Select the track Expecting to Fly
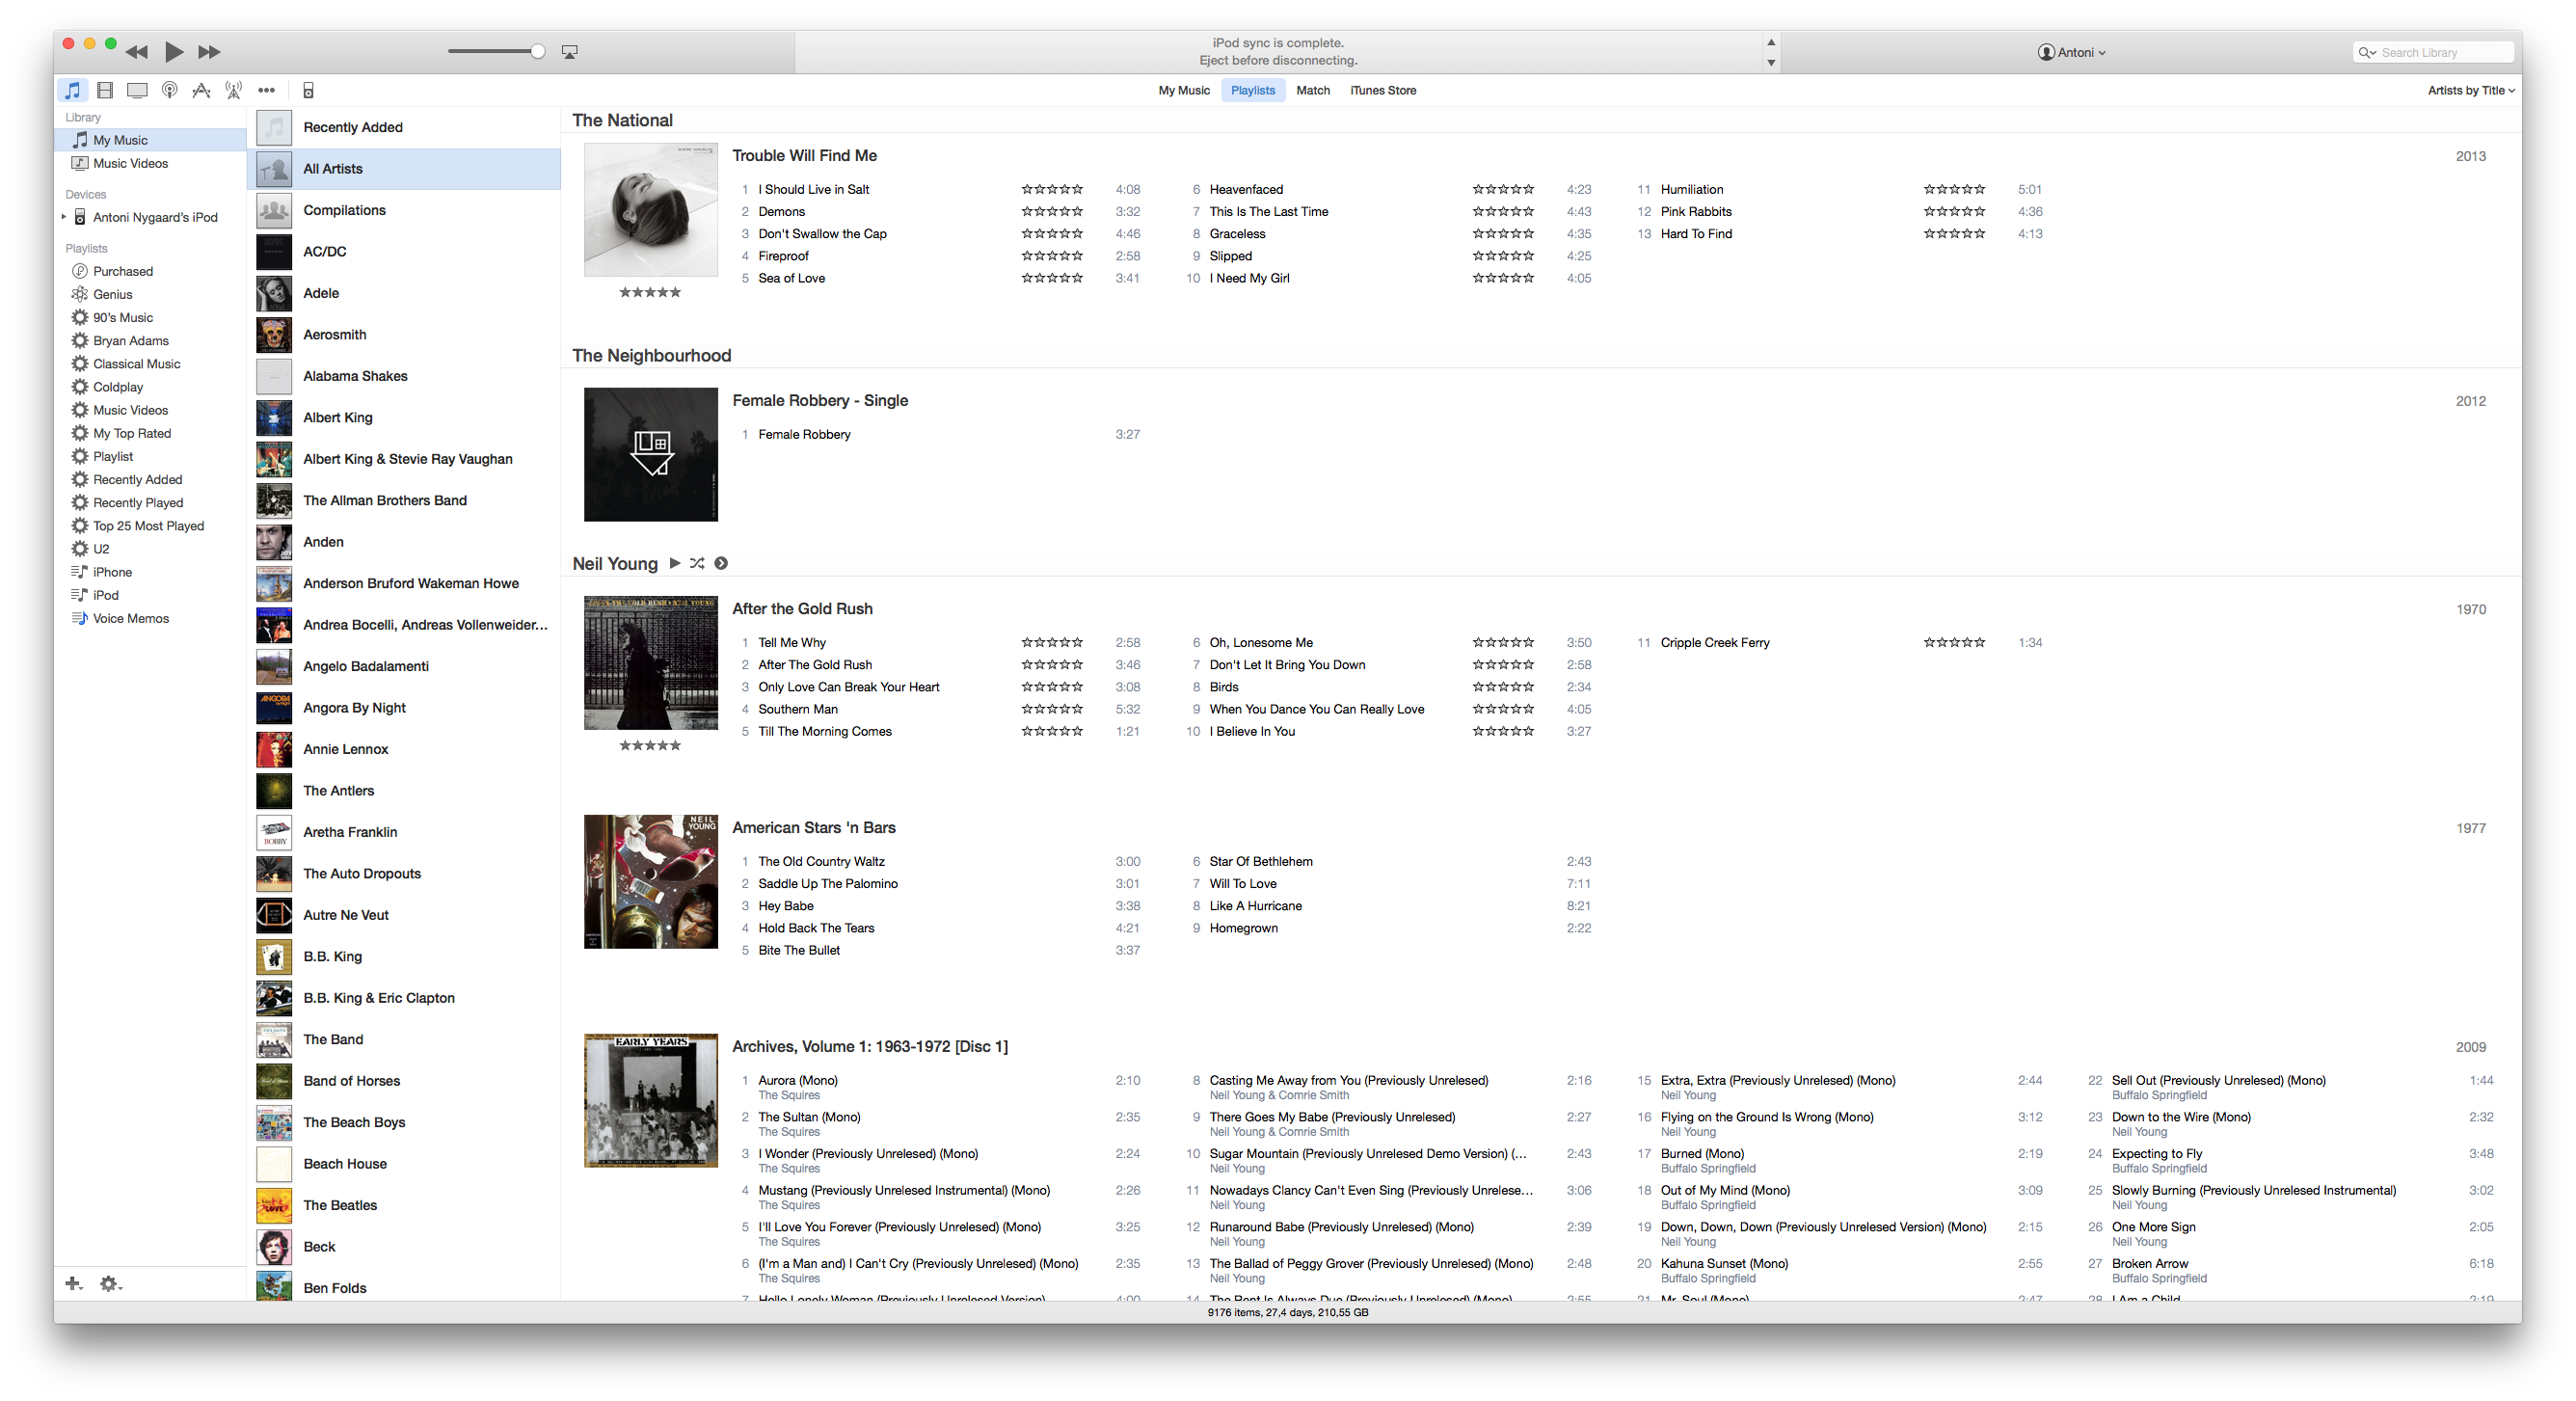This screenshot has width=2576, height=1401. pos(2156,1154)
